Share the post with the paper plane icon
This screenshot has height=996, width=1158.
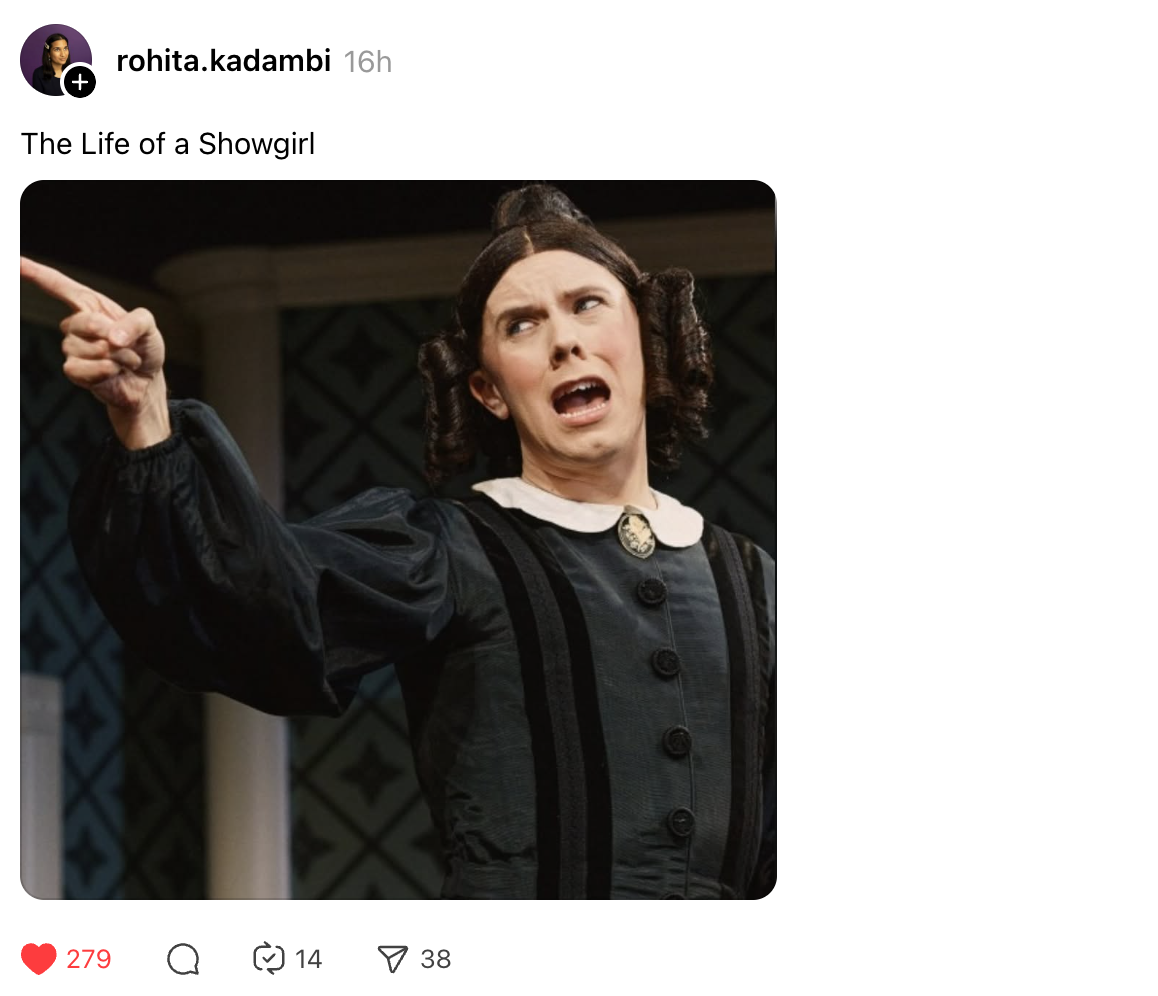(x=392, y=959)
